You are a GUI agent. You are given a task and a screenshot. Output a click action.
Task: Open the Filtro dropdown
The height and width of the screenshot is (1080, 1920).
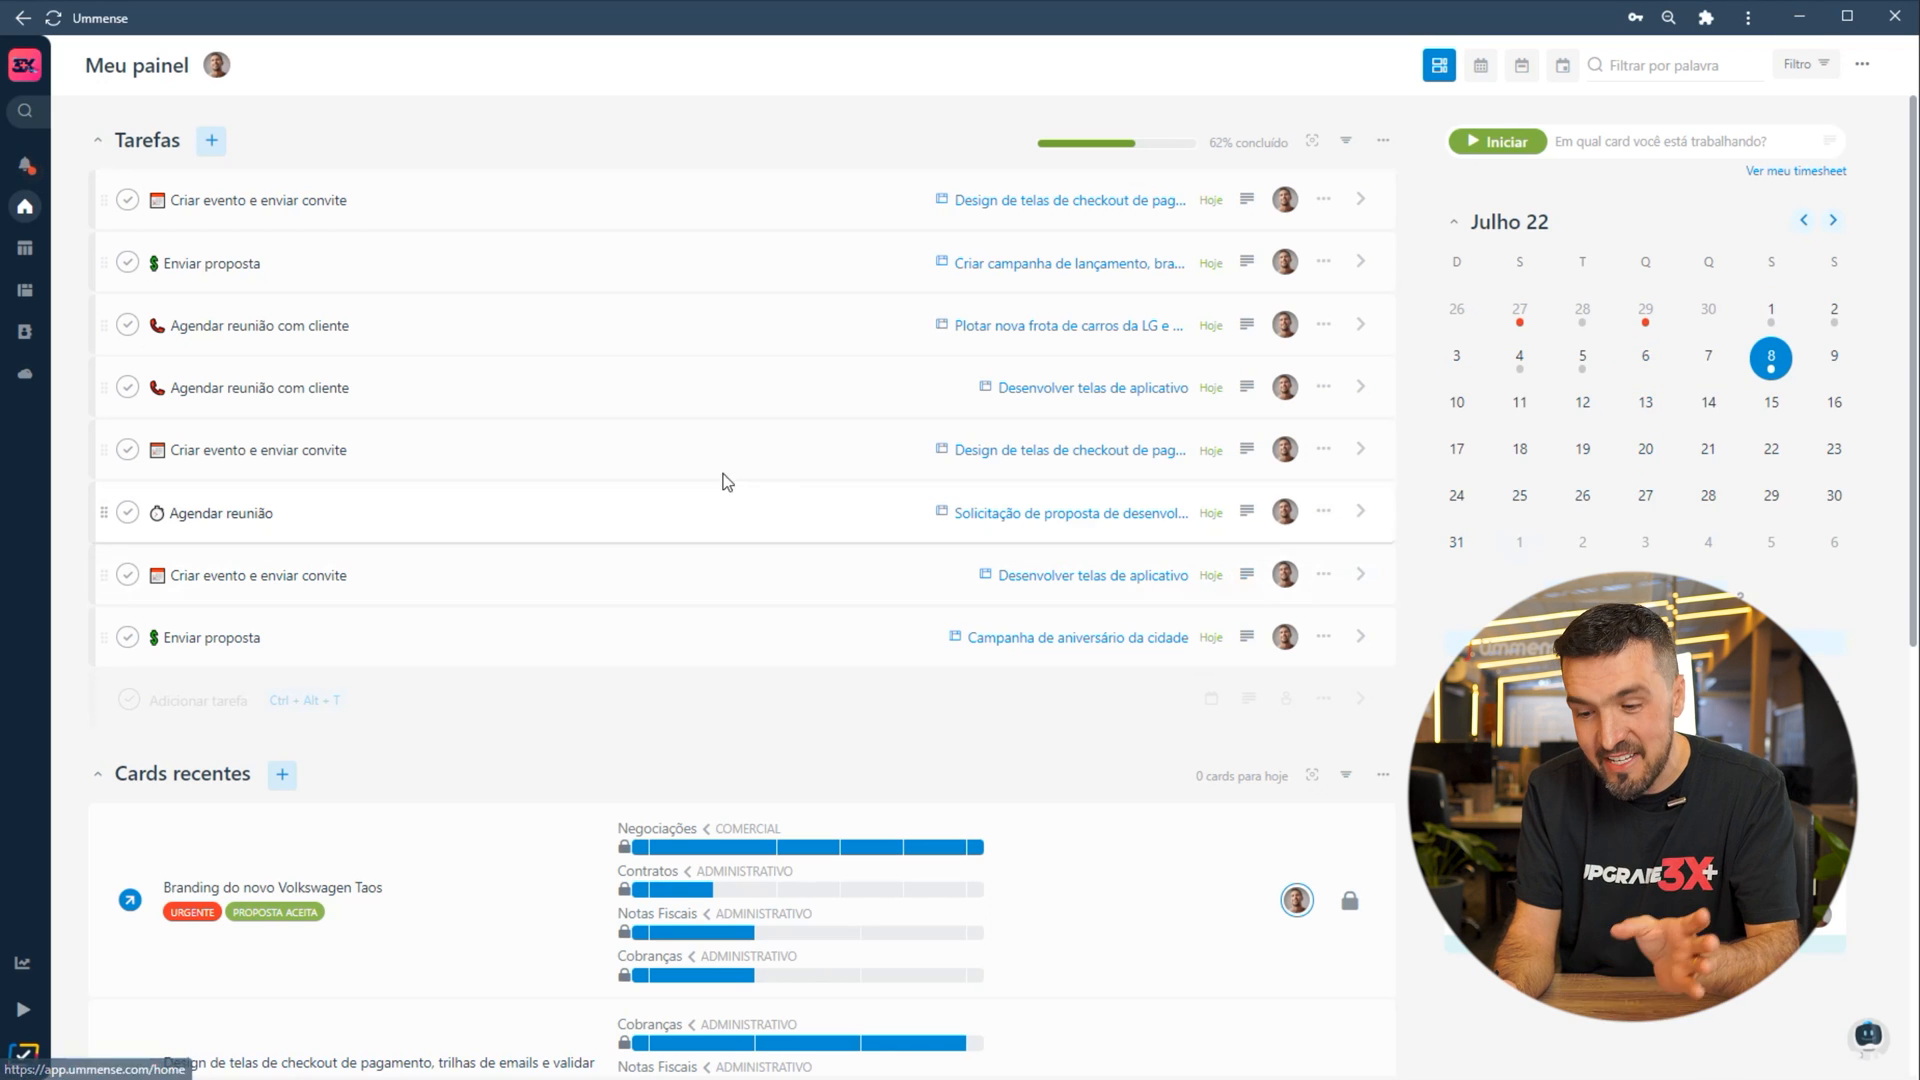1806,64
